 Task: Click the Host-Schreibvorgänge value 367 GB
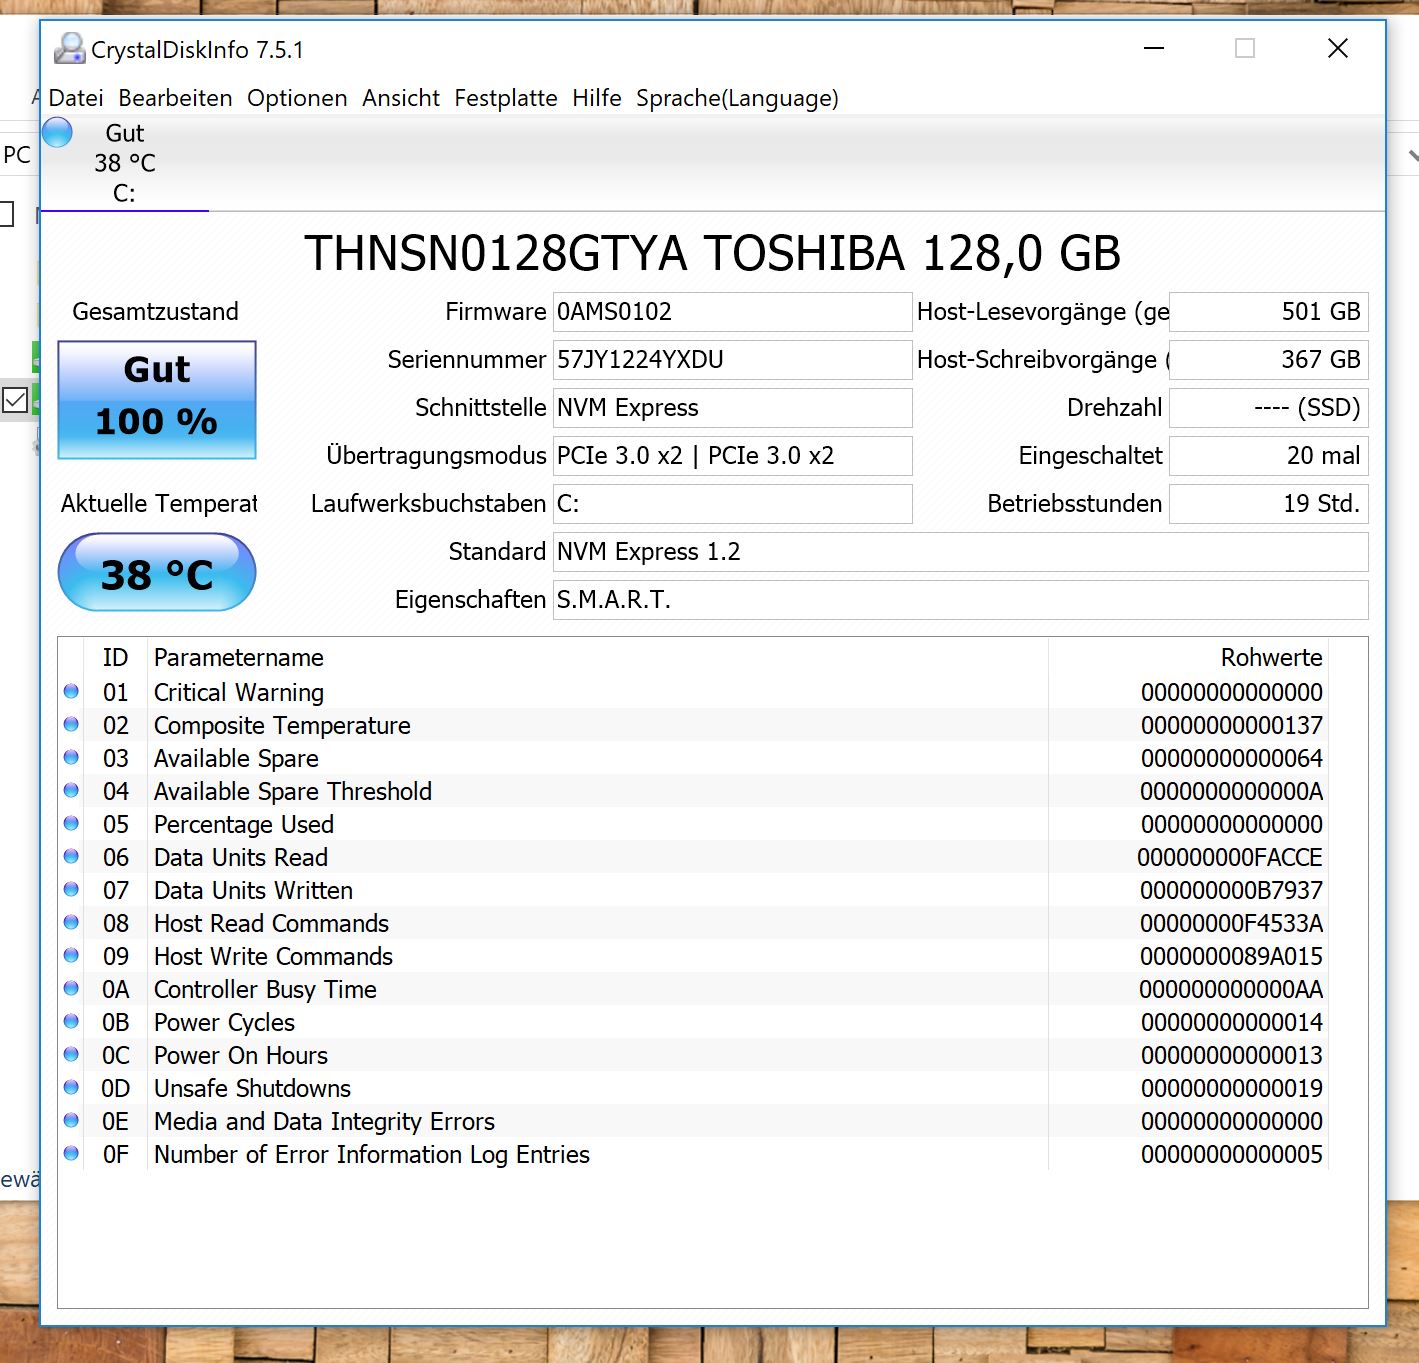tap(1269, 360)
